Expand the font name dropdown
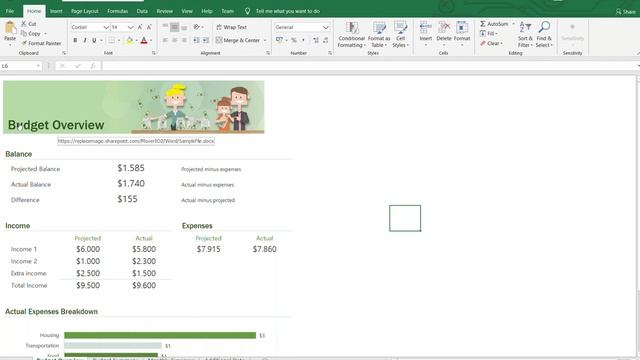Viewport: 640px width, 360px height. (106, 27)
